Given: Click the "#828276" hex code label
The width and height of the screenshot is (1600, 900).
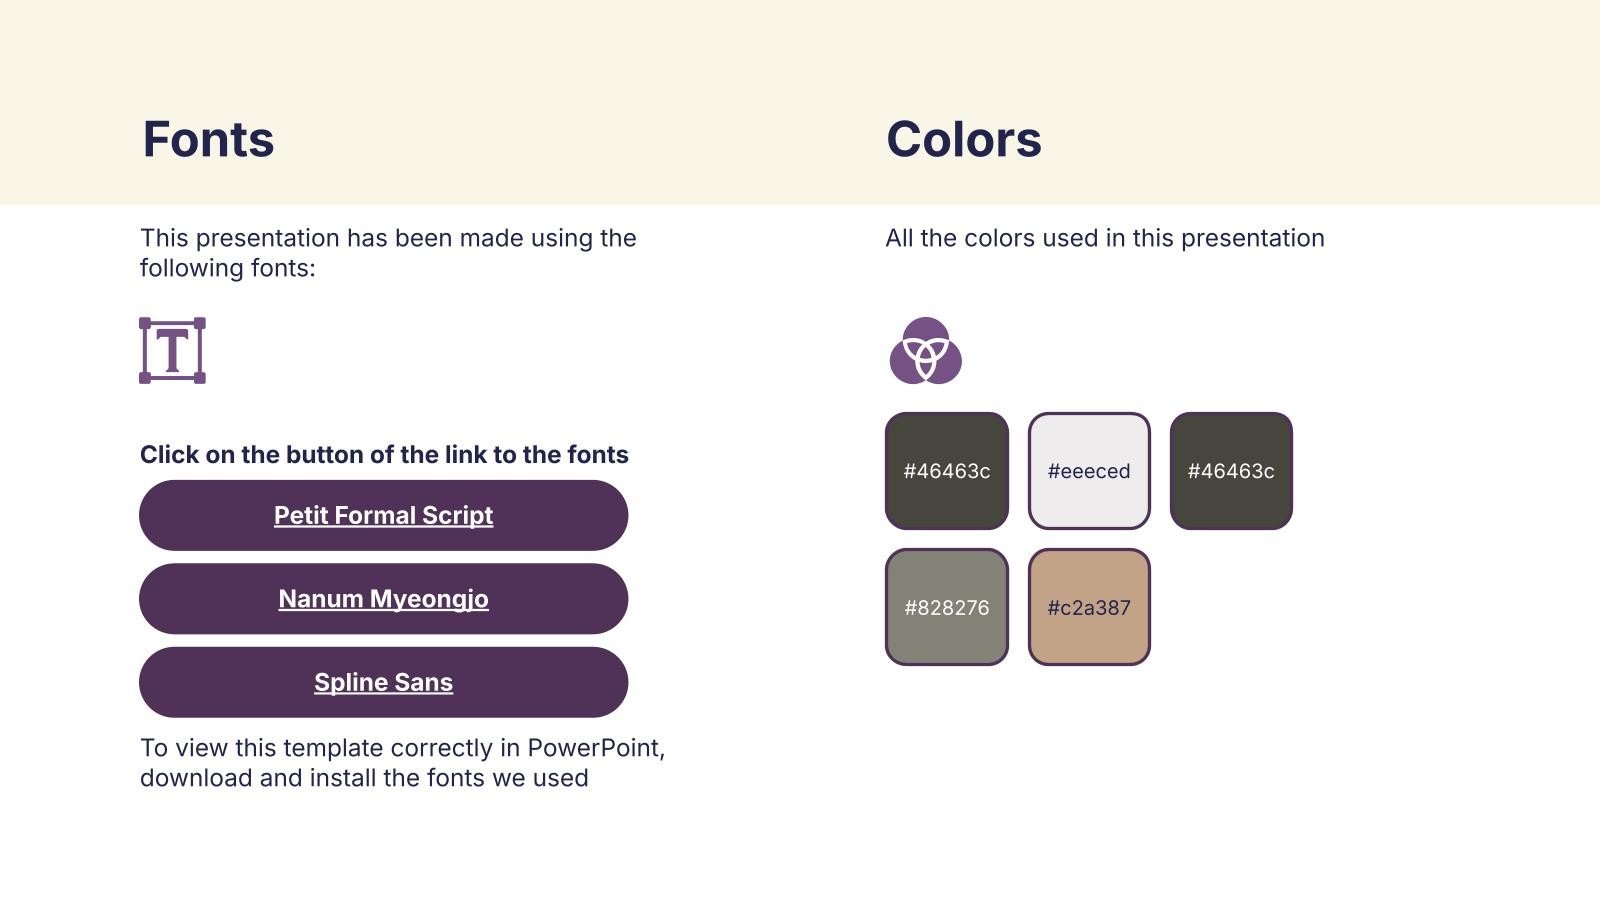Looking at the screenshot, I should [946, 608].
